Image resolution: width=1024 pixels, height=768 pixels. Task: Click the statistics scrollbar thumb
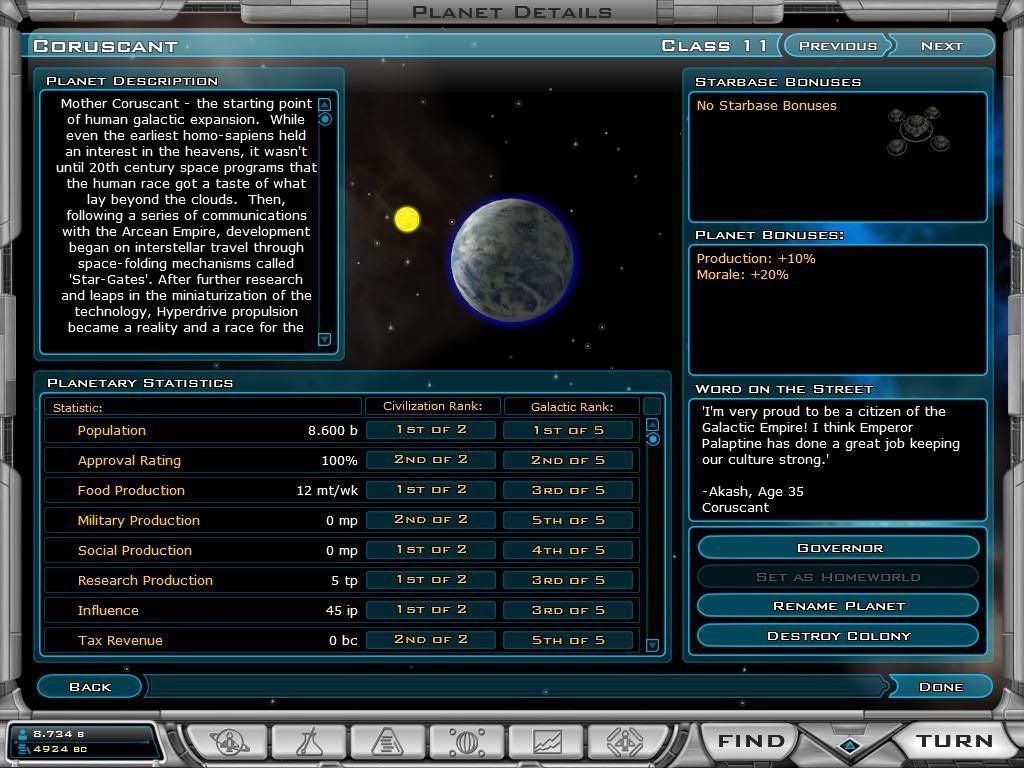pyautogui.click(x=652, y=440)
